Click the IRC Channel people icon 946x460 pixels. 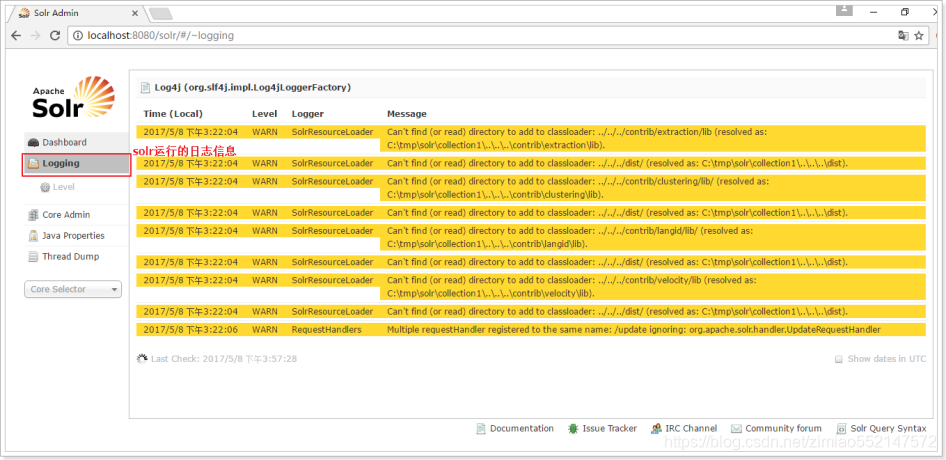pos(656,429)
